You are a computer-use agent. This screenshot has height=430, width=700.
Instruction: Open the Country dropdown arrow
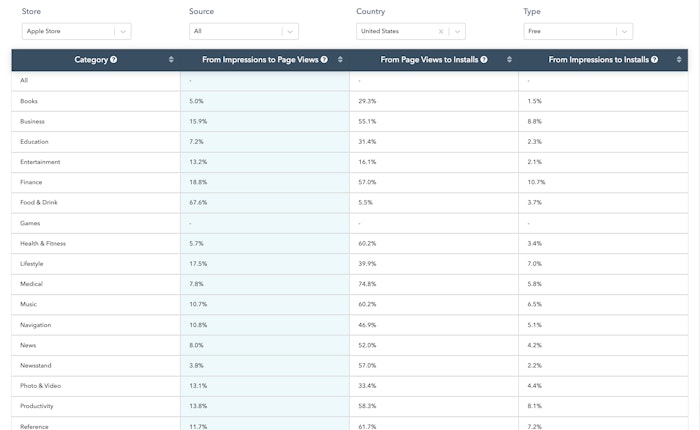tap(457, 31)
